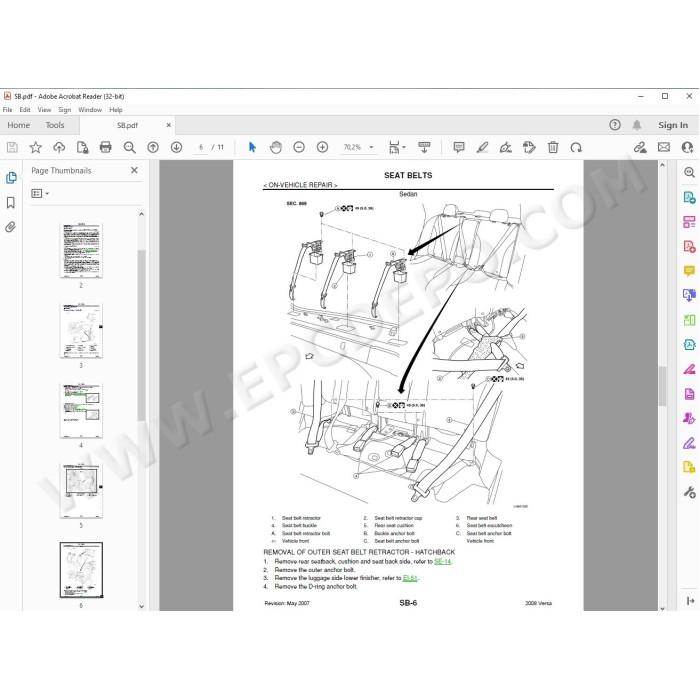Screen dimensions: 700x700
Task: Send the file by email envelope icon
Action: coord(664,147)
